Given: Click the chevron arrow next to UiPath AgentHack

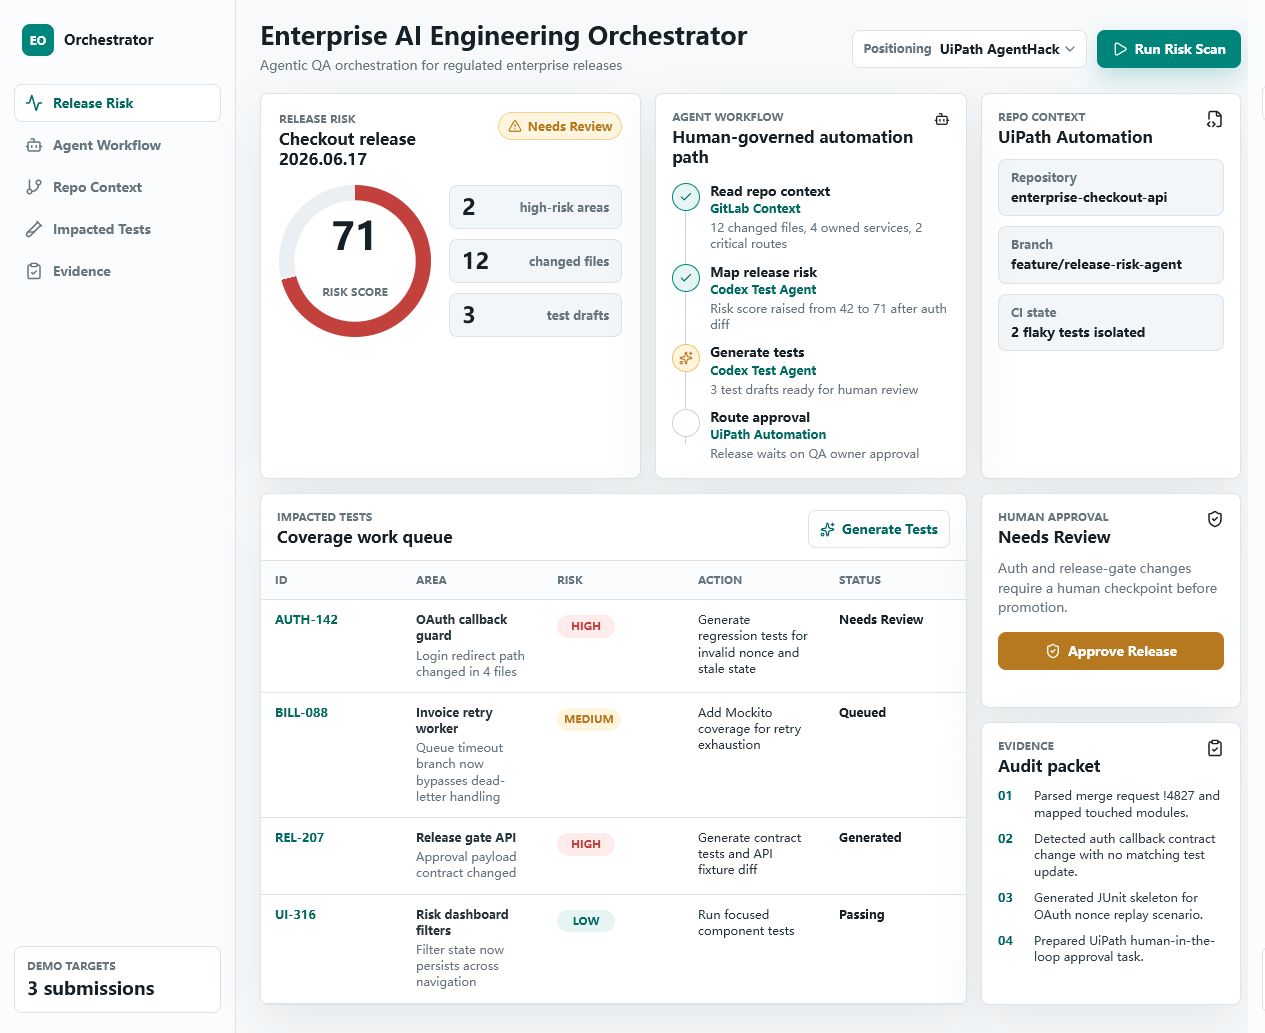Looking at the screenshot, I should point(1070,49).
